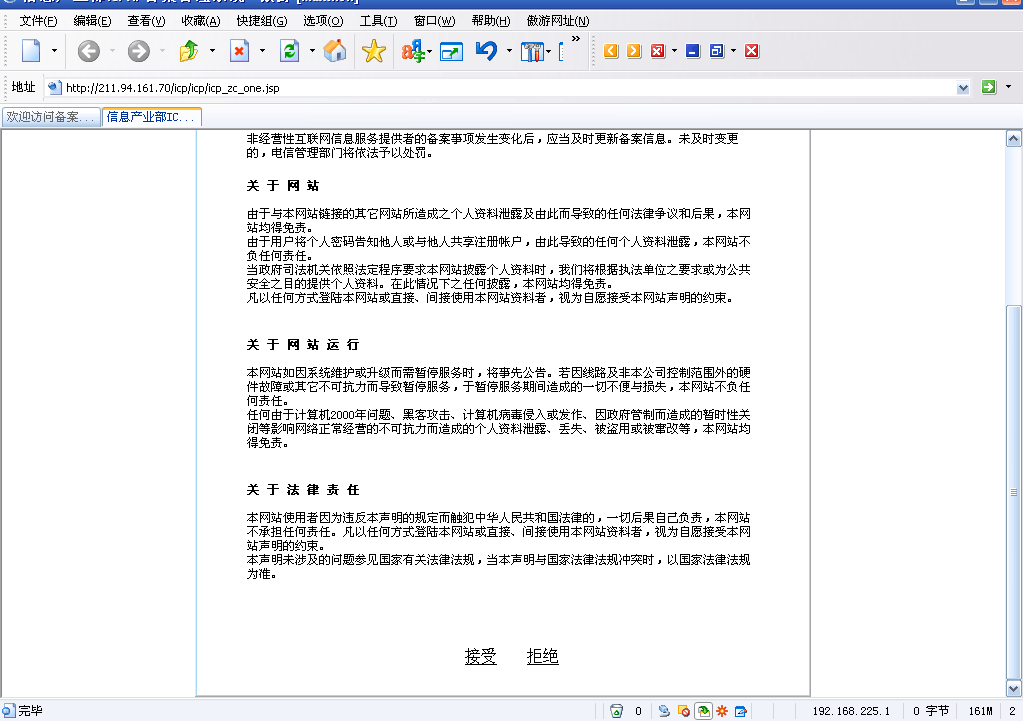Image resolution: width=1023 pixels, height=721 pixels.
Task: Click the vertical scrollbar thumb
Action: click(1014, 490)
